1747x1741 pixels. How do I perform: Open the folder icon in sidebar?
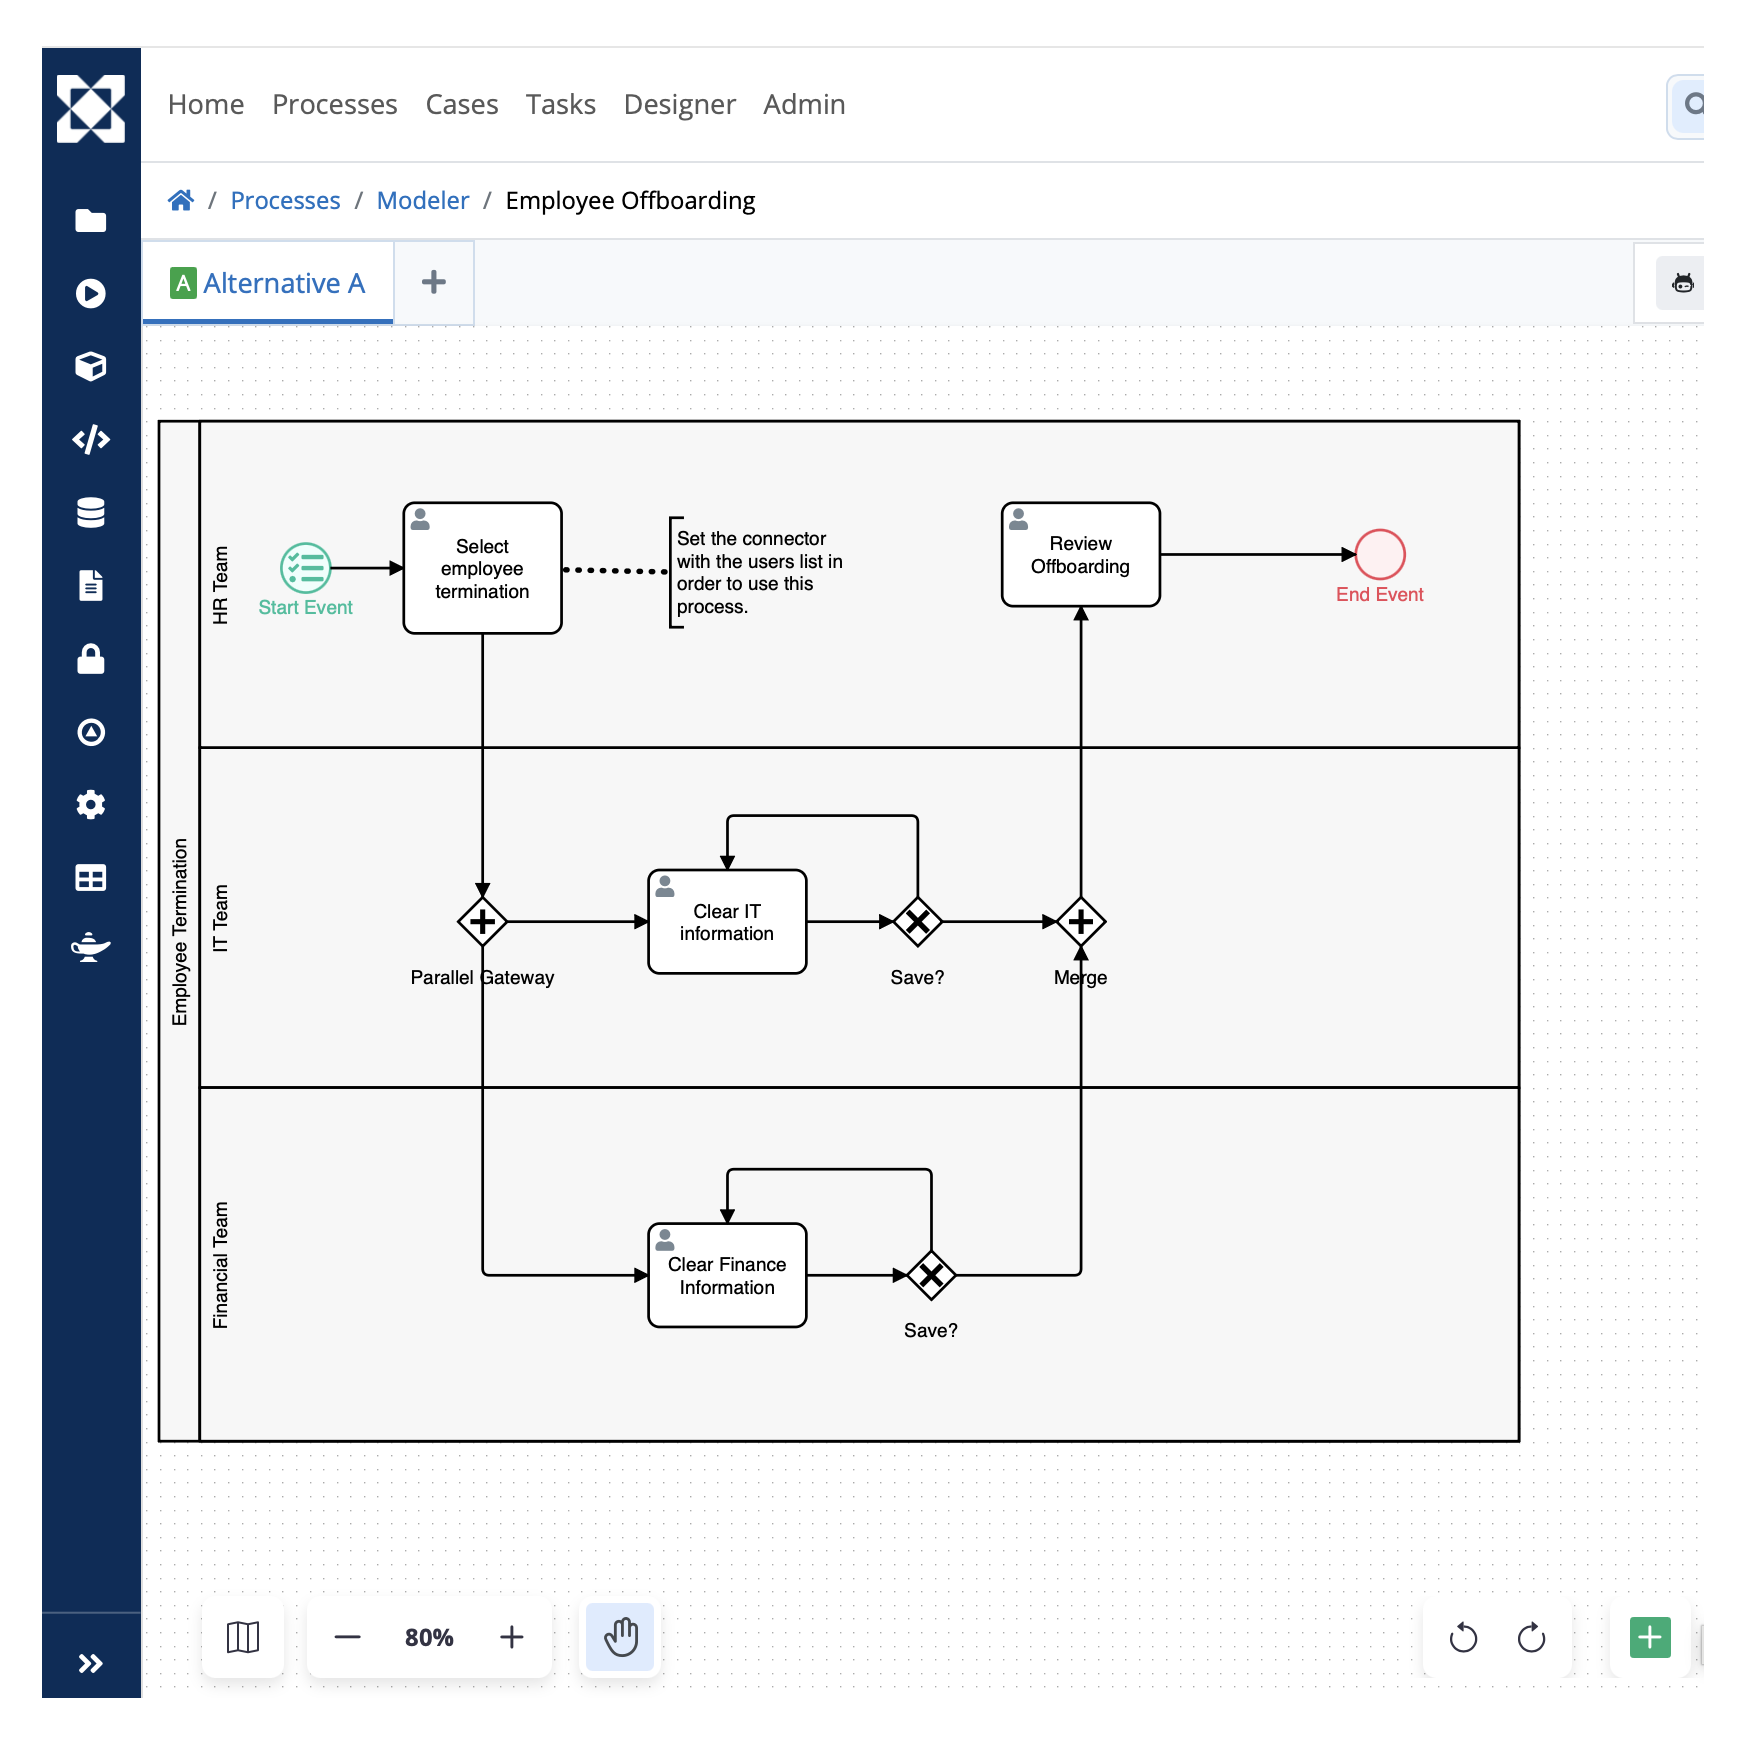[x=91, y=221]
